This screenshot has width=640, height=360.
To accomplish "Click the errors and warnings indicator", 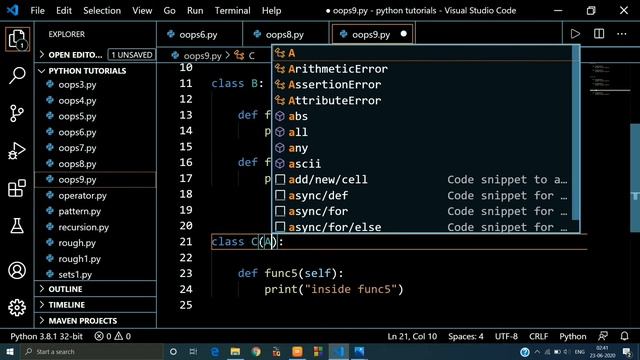I will pos(113,336).
